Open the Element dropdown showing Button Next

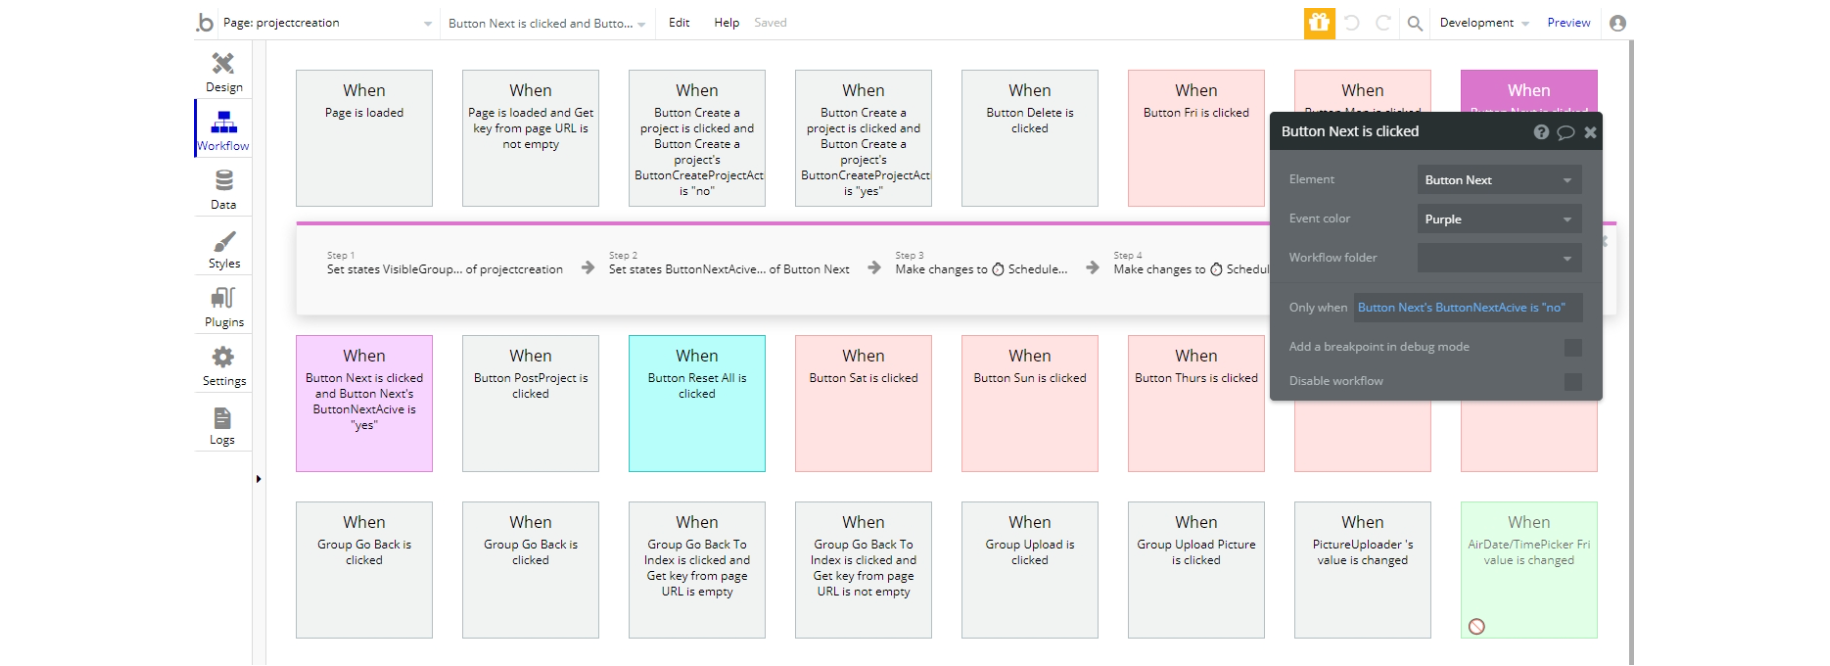coord(1499,180)
